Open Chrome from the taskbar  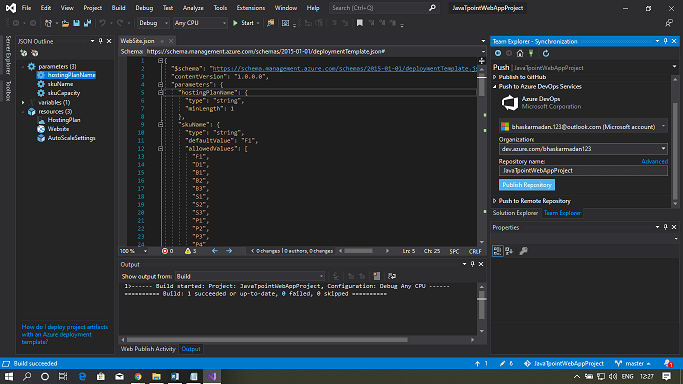point(138,376)
